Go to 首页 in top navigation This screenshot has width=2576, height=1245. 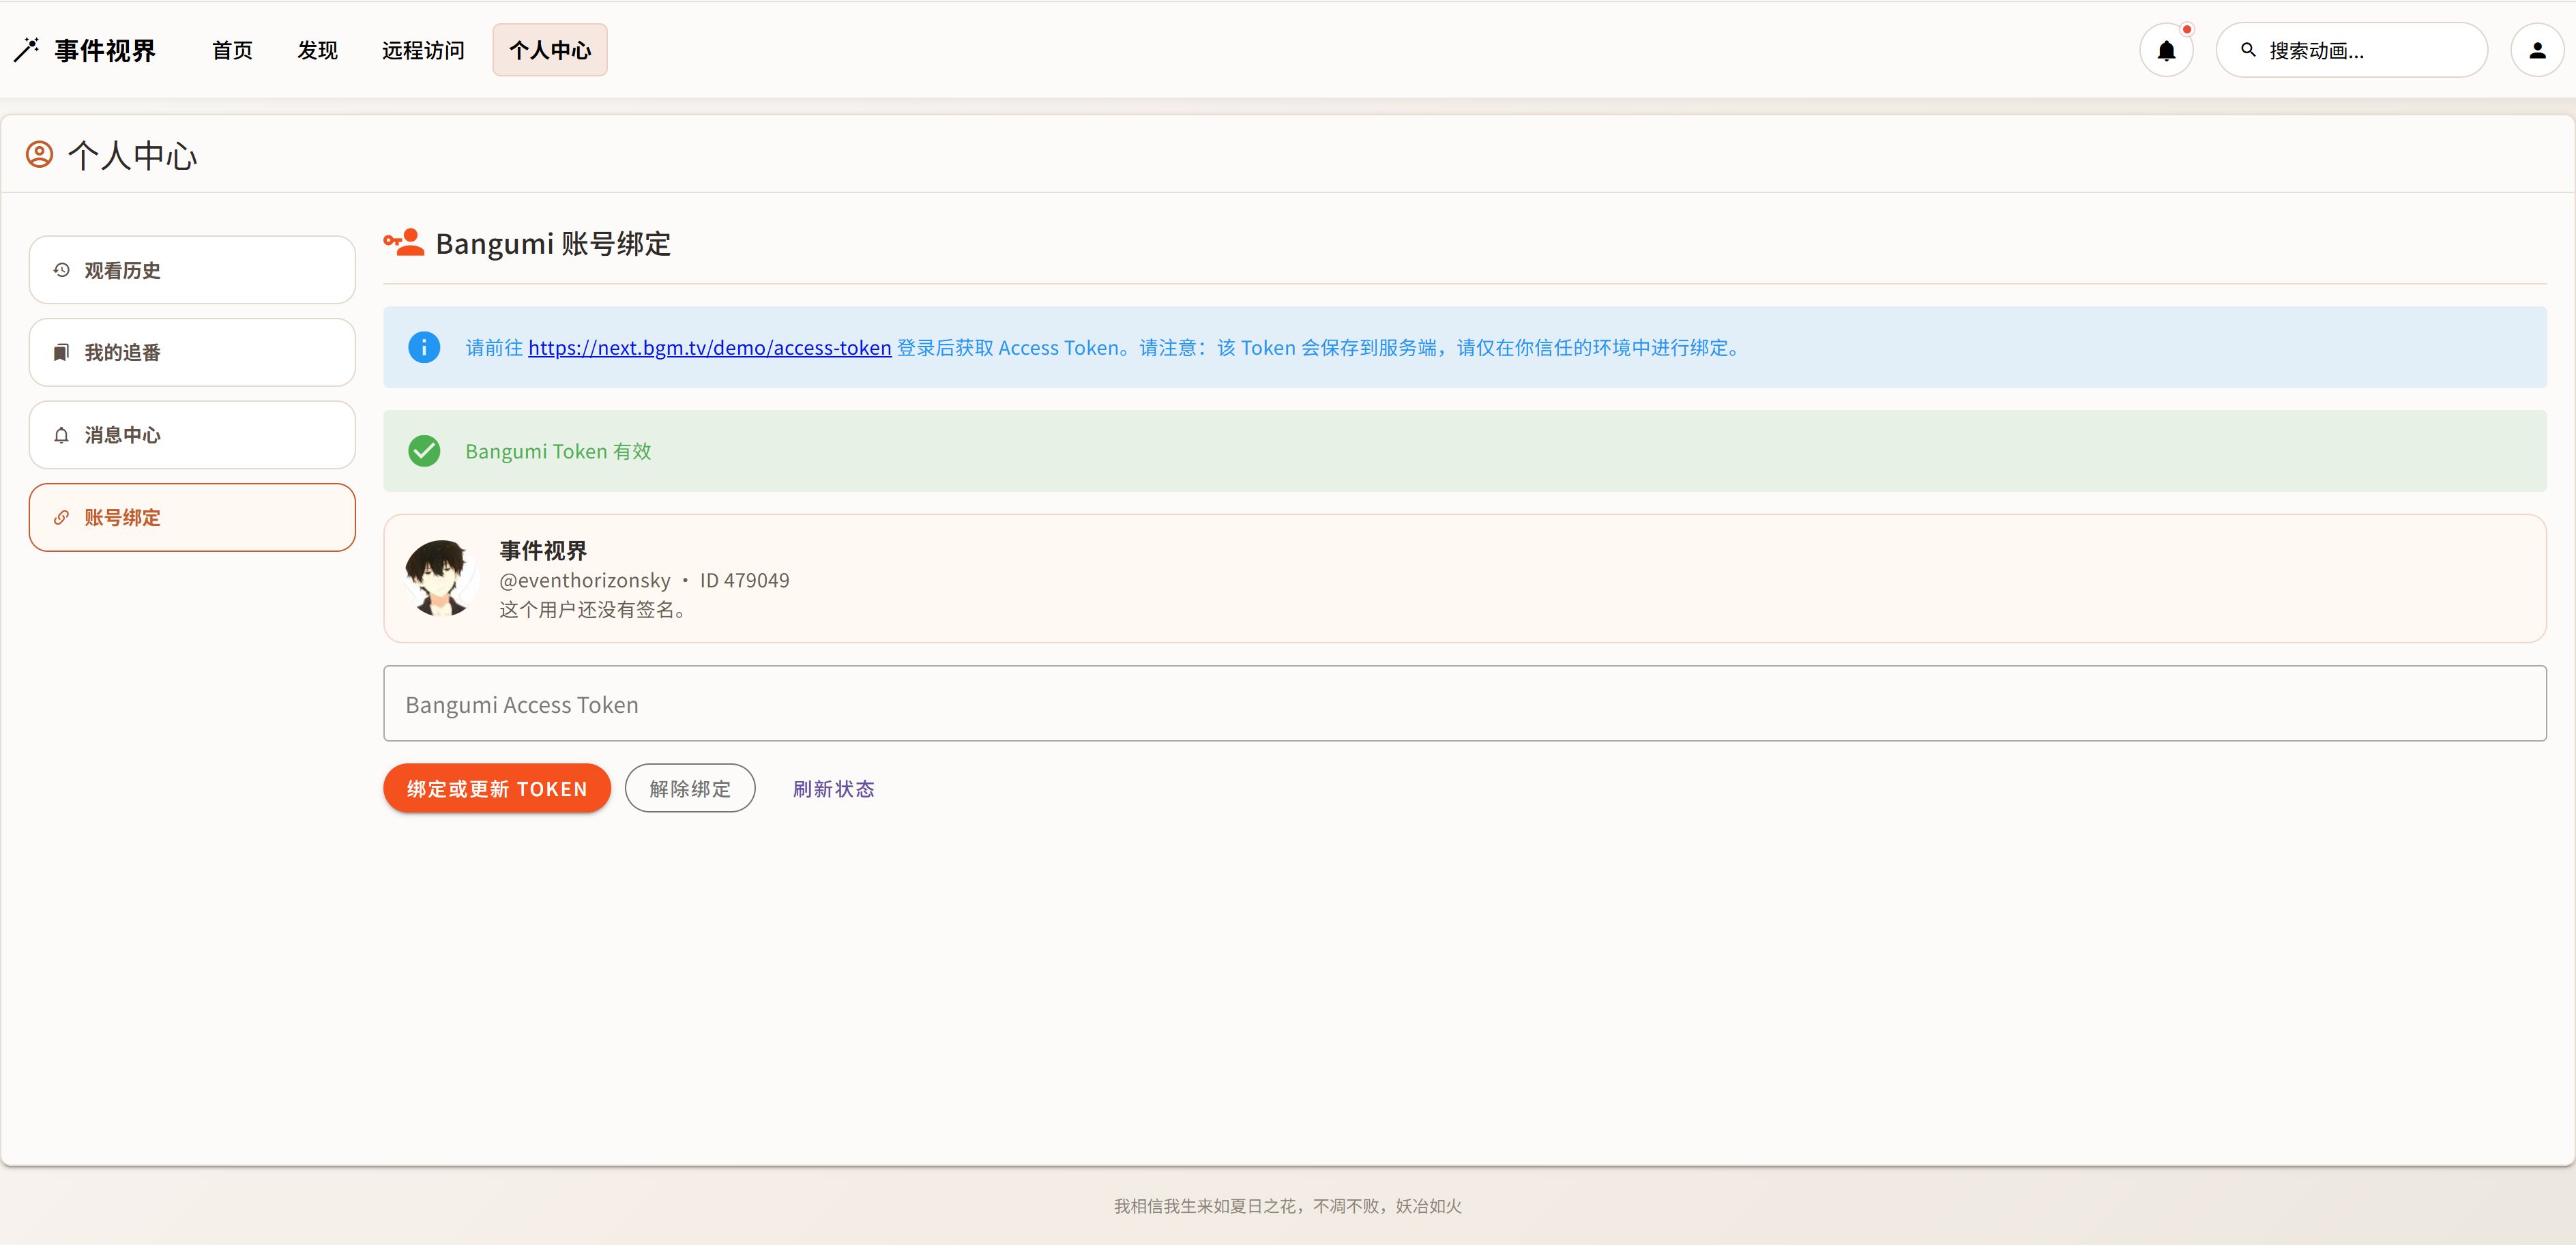coord(232,50)
